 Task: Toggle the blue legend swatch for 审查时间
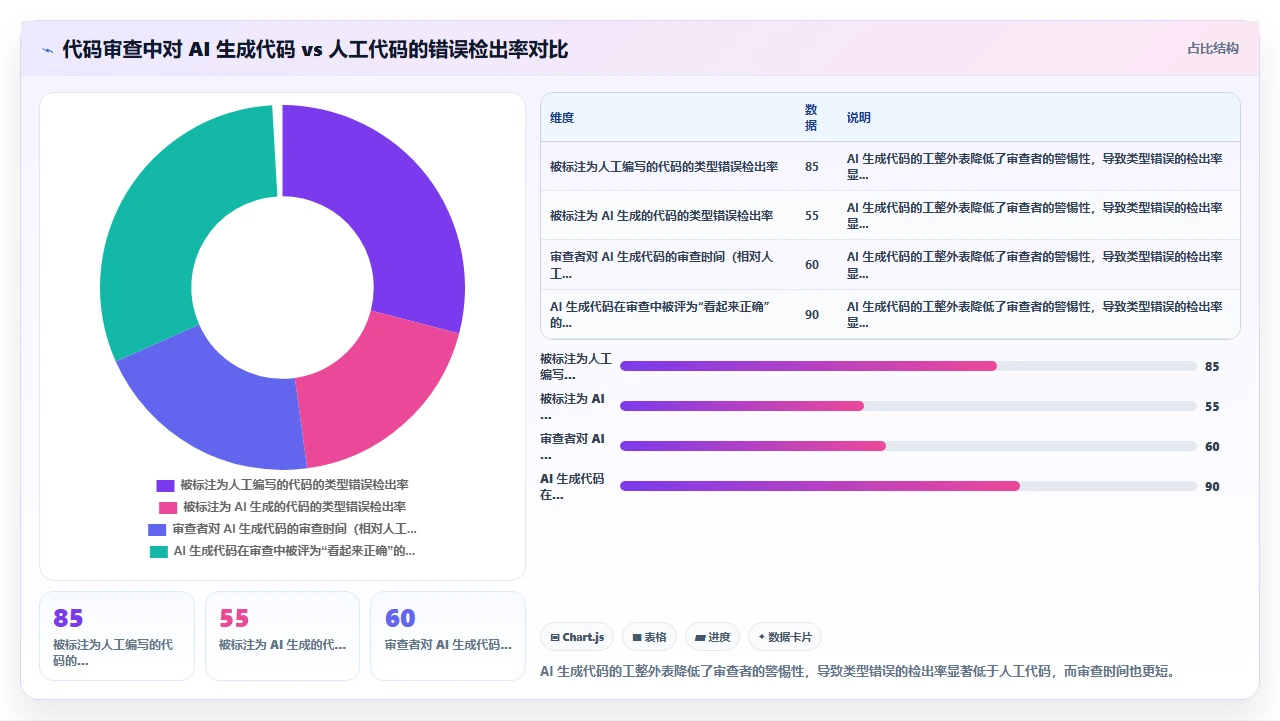tap(157, 529)
